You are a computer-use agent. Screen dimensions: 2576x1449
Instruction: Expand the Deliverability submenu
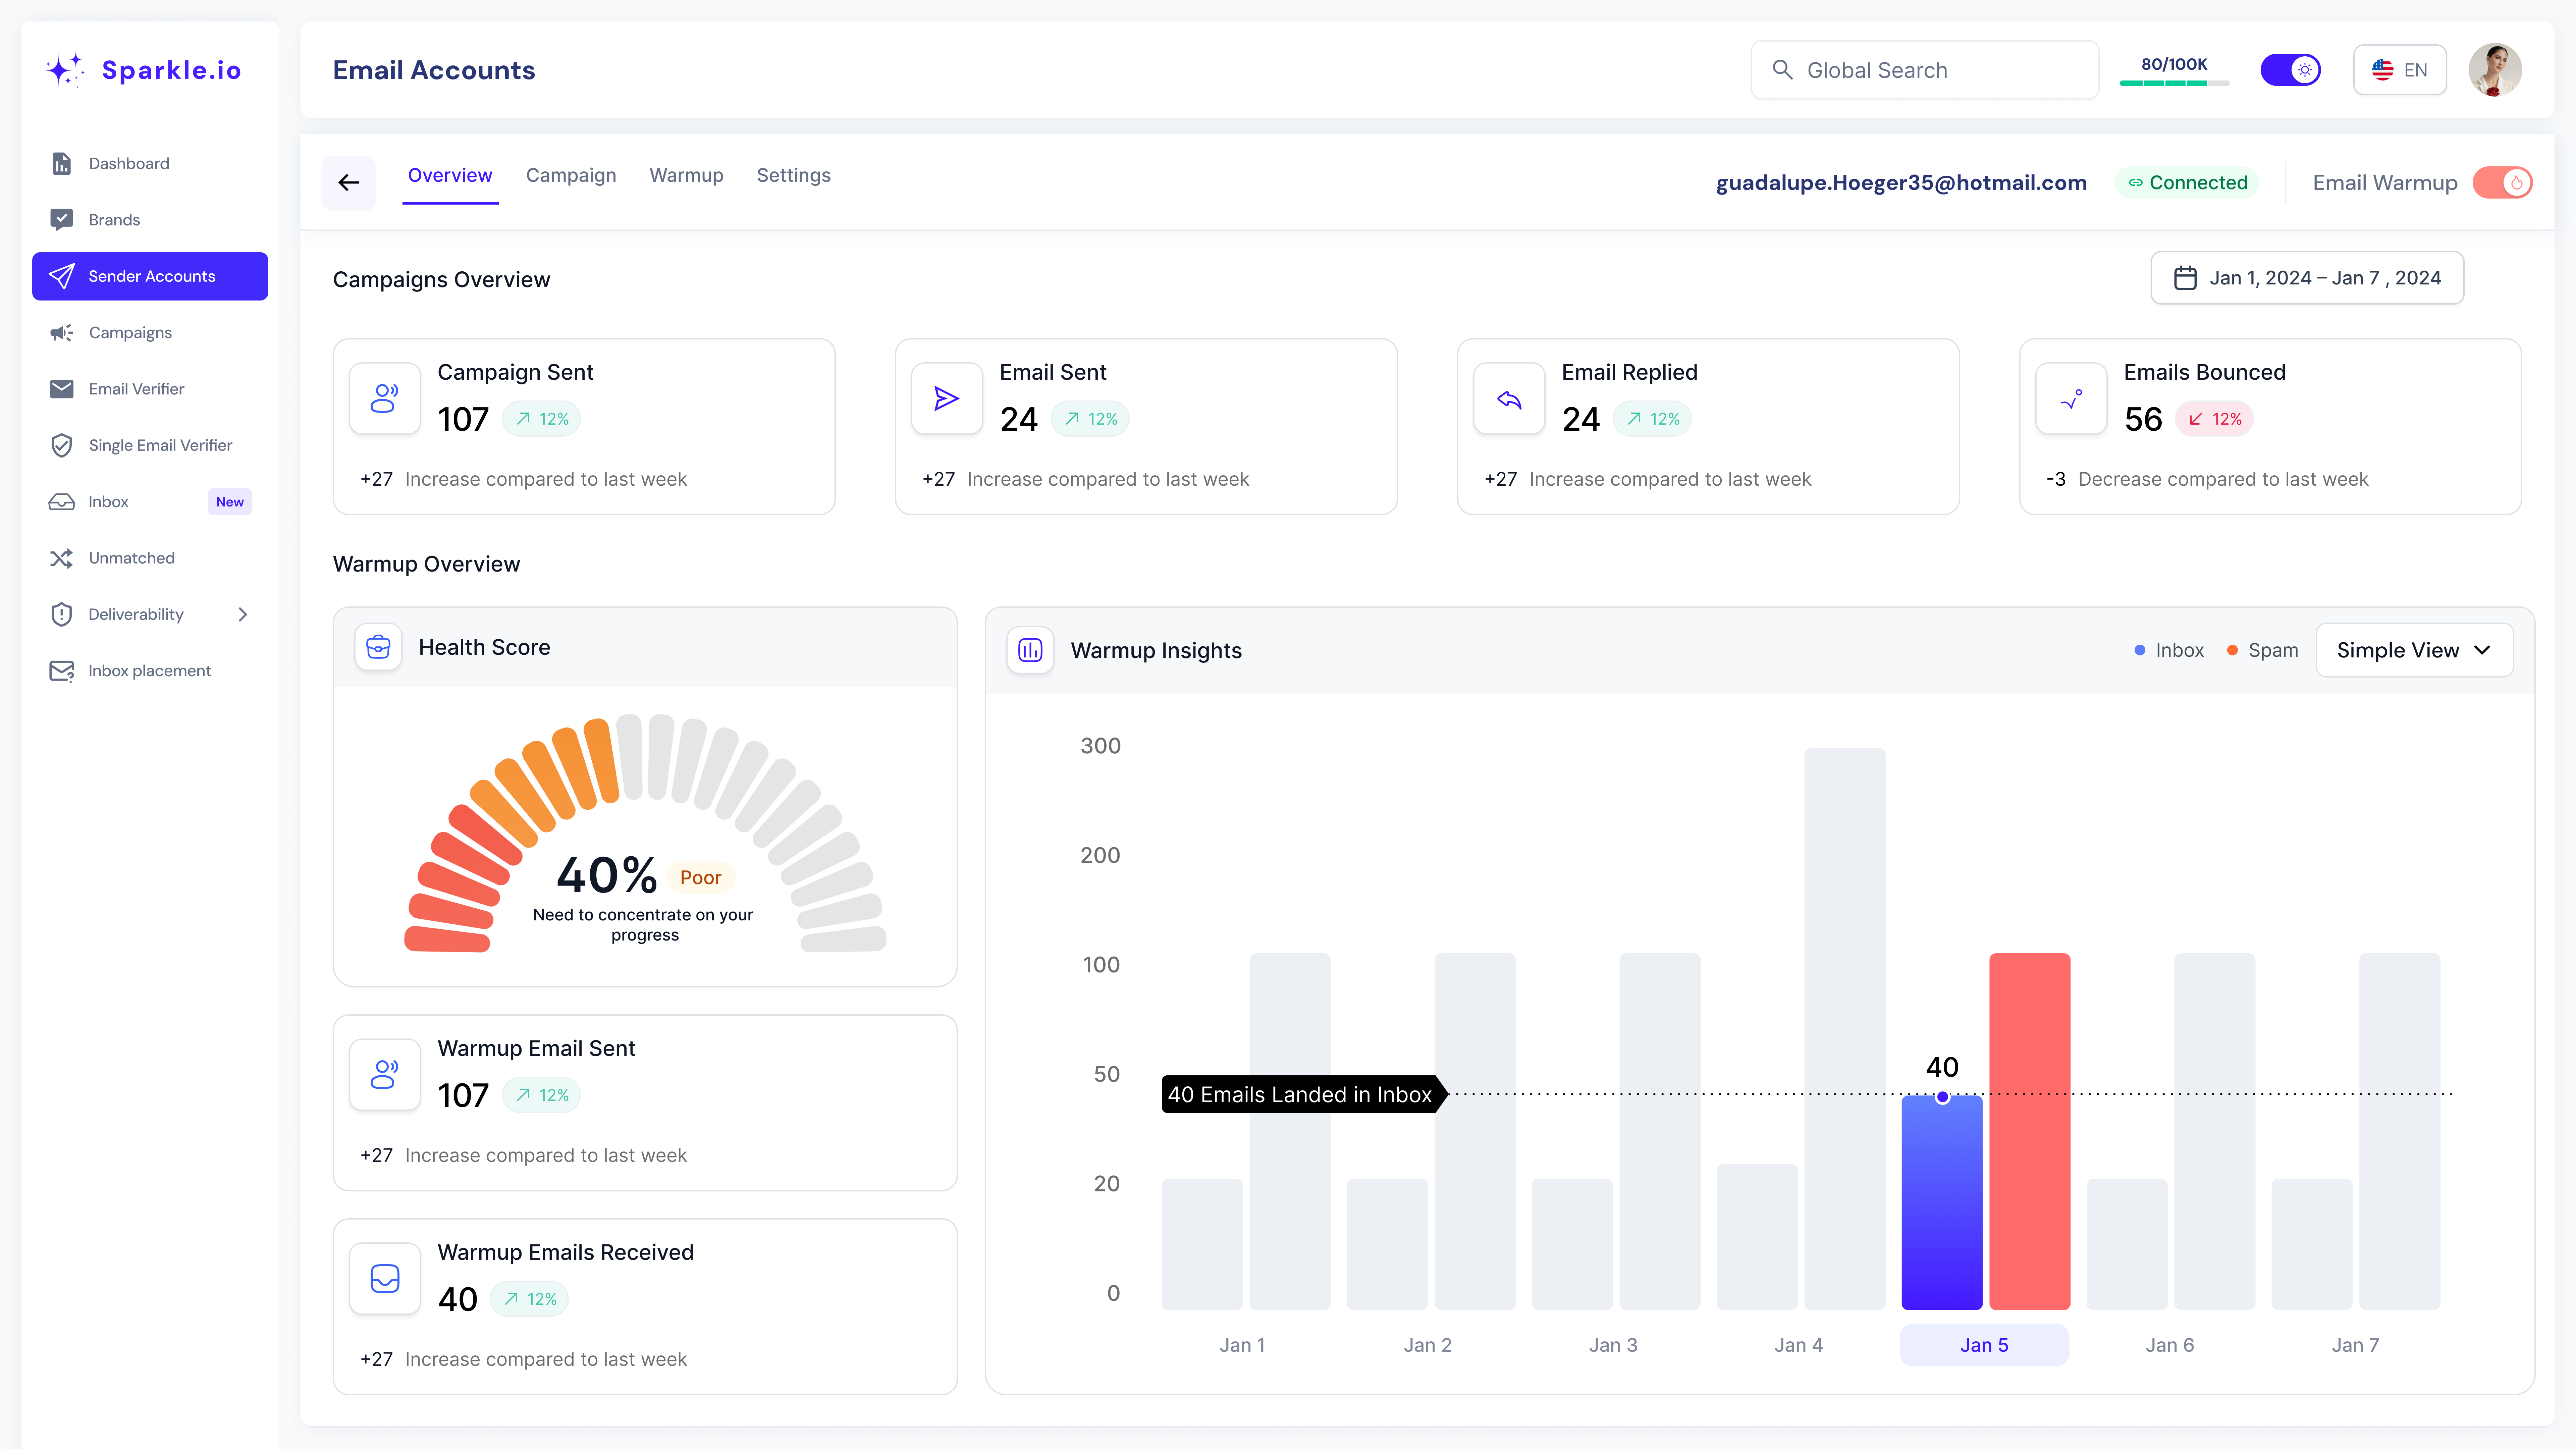point(242,614)
